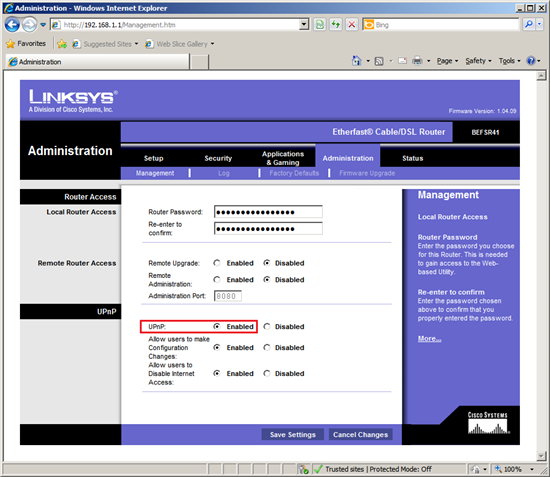Open the Safety menu
This screenshot has height=477, width=550.
coord(478,61)
